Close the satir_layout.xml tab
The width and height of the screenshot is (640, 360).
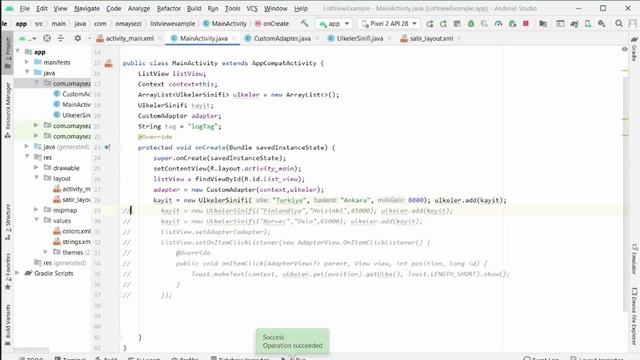(x=459, y=38)
